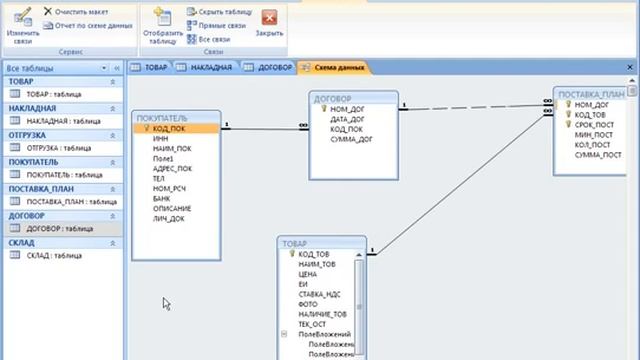Image resolution: width=640 pixels, height=360 pixels.
Task: Show Все связи
Action: 209,39
